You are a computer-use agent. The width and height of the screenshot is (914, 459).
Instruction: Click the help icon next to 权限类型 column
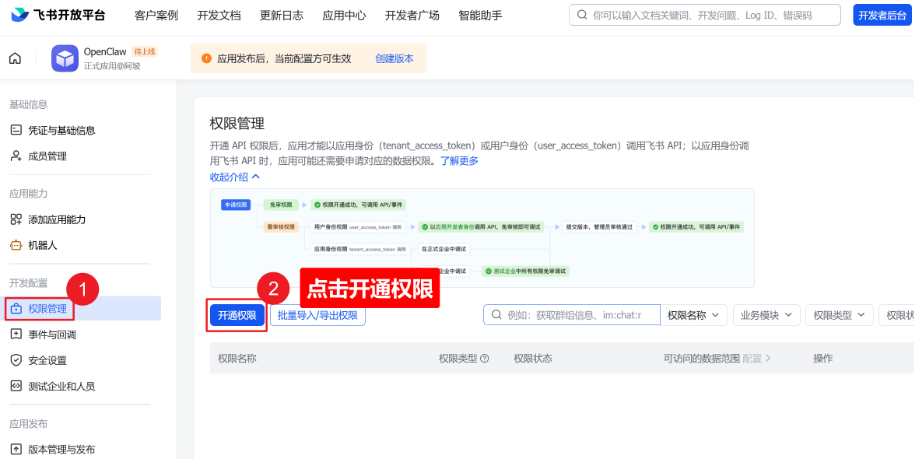[x=485, y=358]
